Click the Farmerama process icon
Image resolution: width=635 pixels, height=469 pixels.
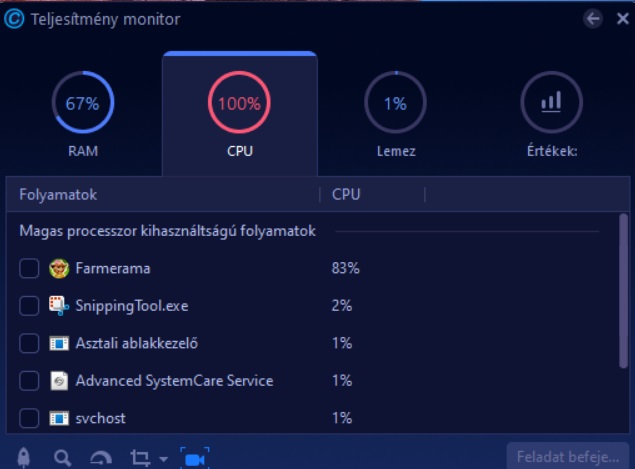59,269
